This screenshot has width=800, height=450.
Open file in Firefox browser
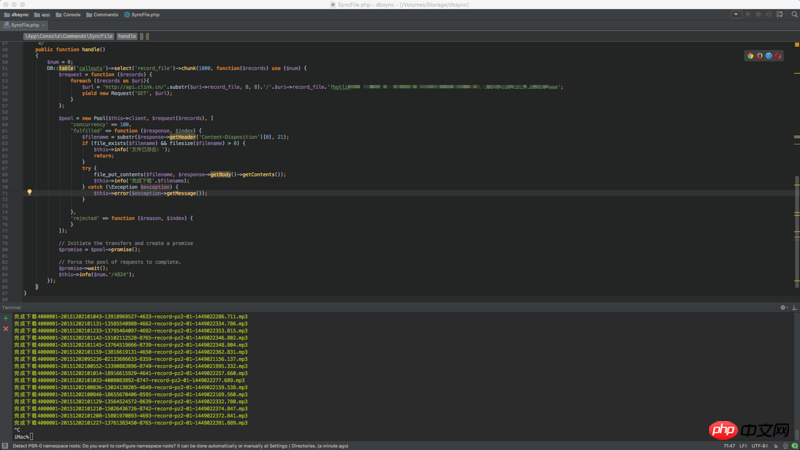point(760,56)
